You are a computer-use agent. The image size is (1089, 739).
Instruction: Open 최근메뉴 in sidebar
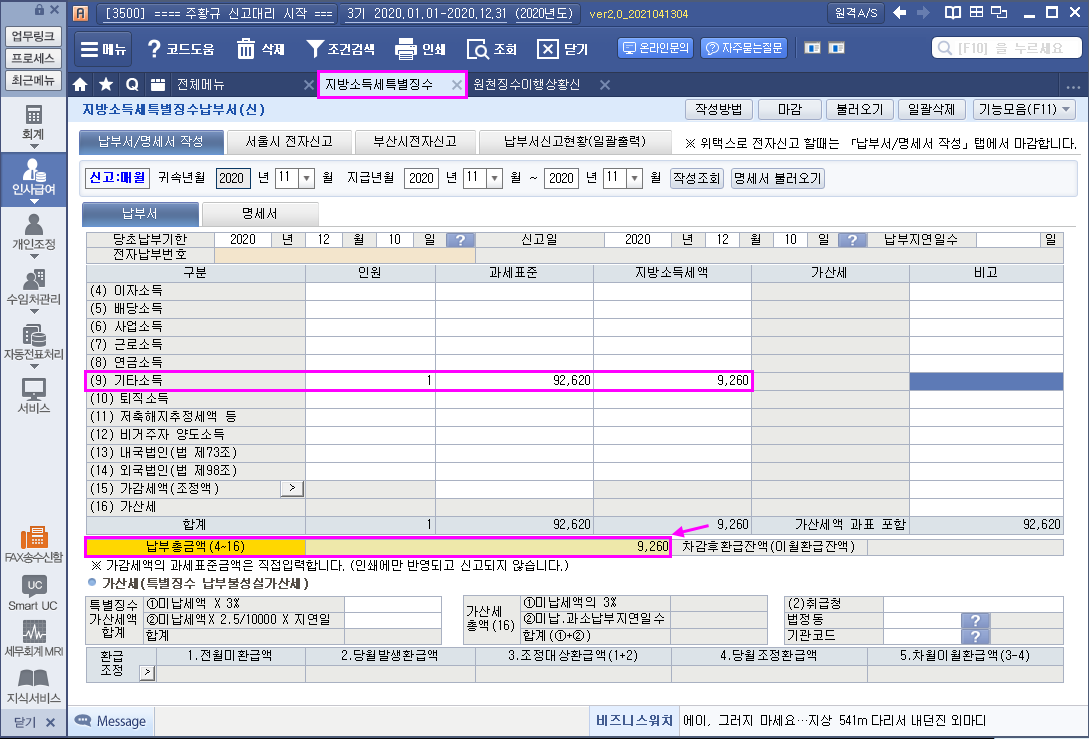coord(33,81)
